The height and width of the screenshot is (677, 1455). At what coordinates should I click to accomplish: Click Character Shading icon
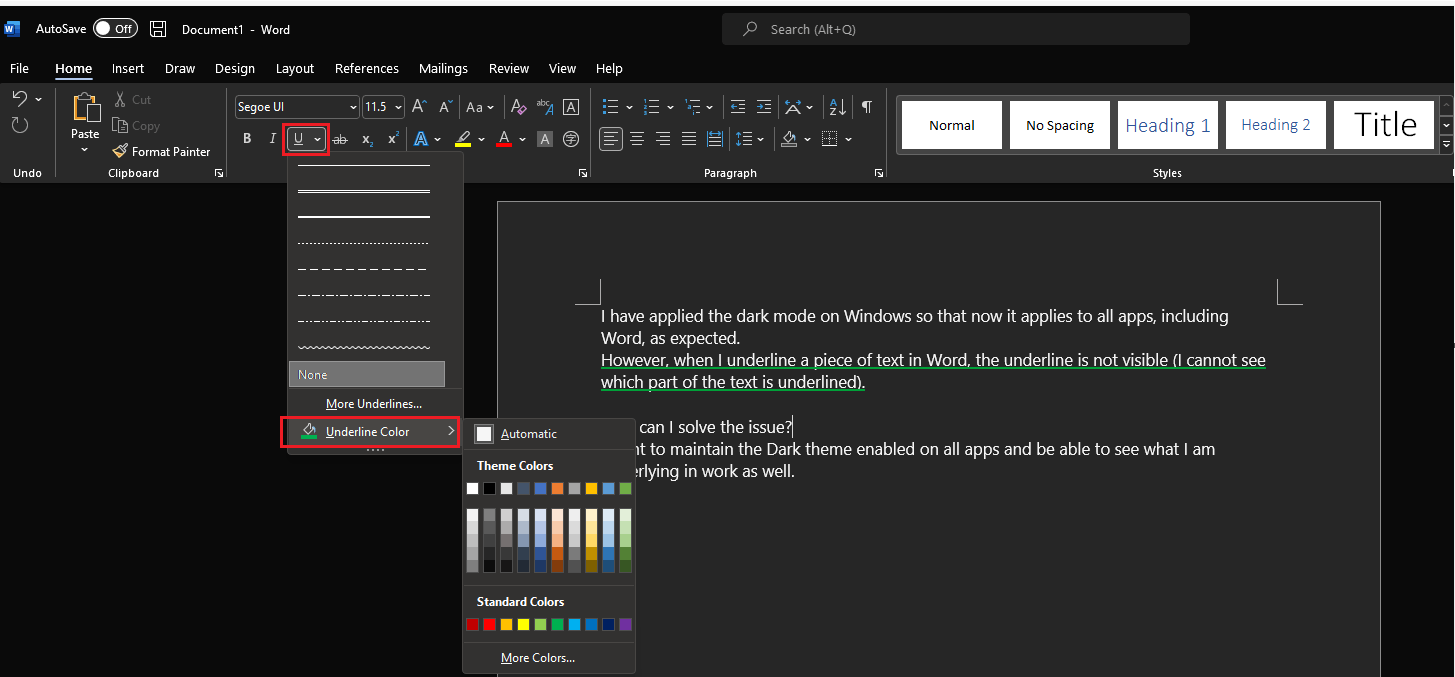coord(545,139)
